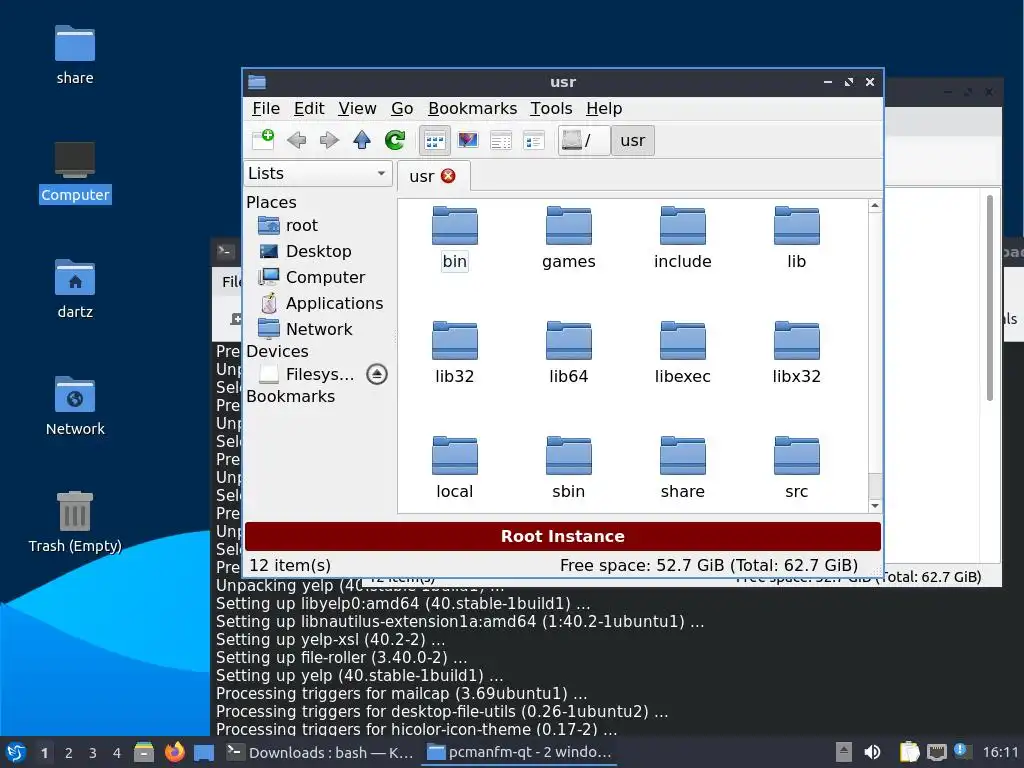This screenshot has width=1024, height=768.
Task: Select the bin folder
Action: click(x=455, y=238)
